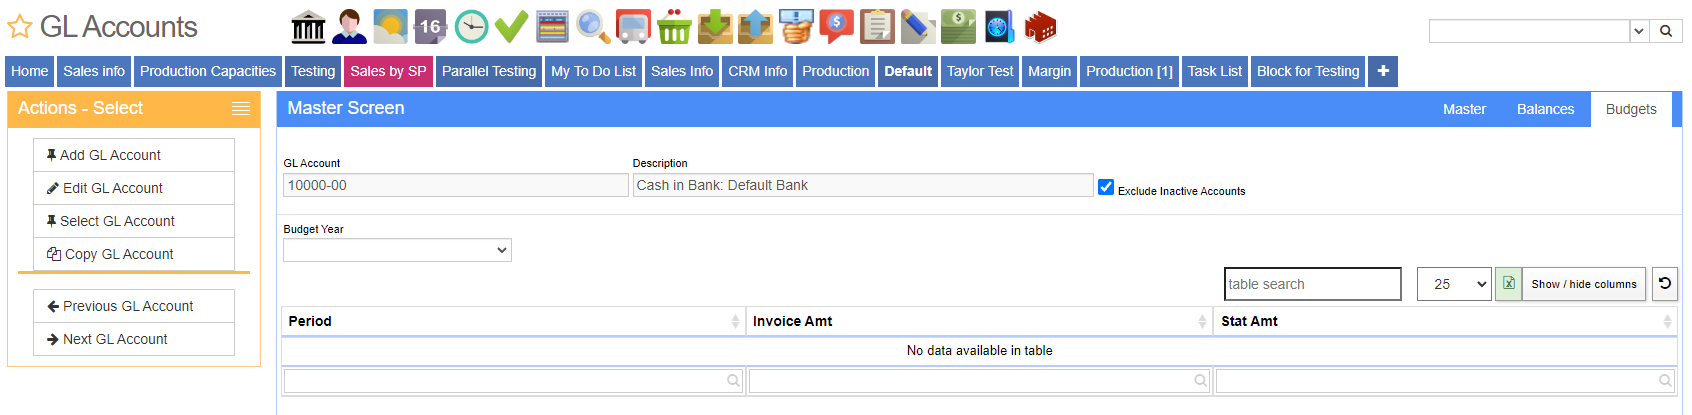The image size is (1692, 415).
Task: Click the bank building icon
Action: pos(308,27)
